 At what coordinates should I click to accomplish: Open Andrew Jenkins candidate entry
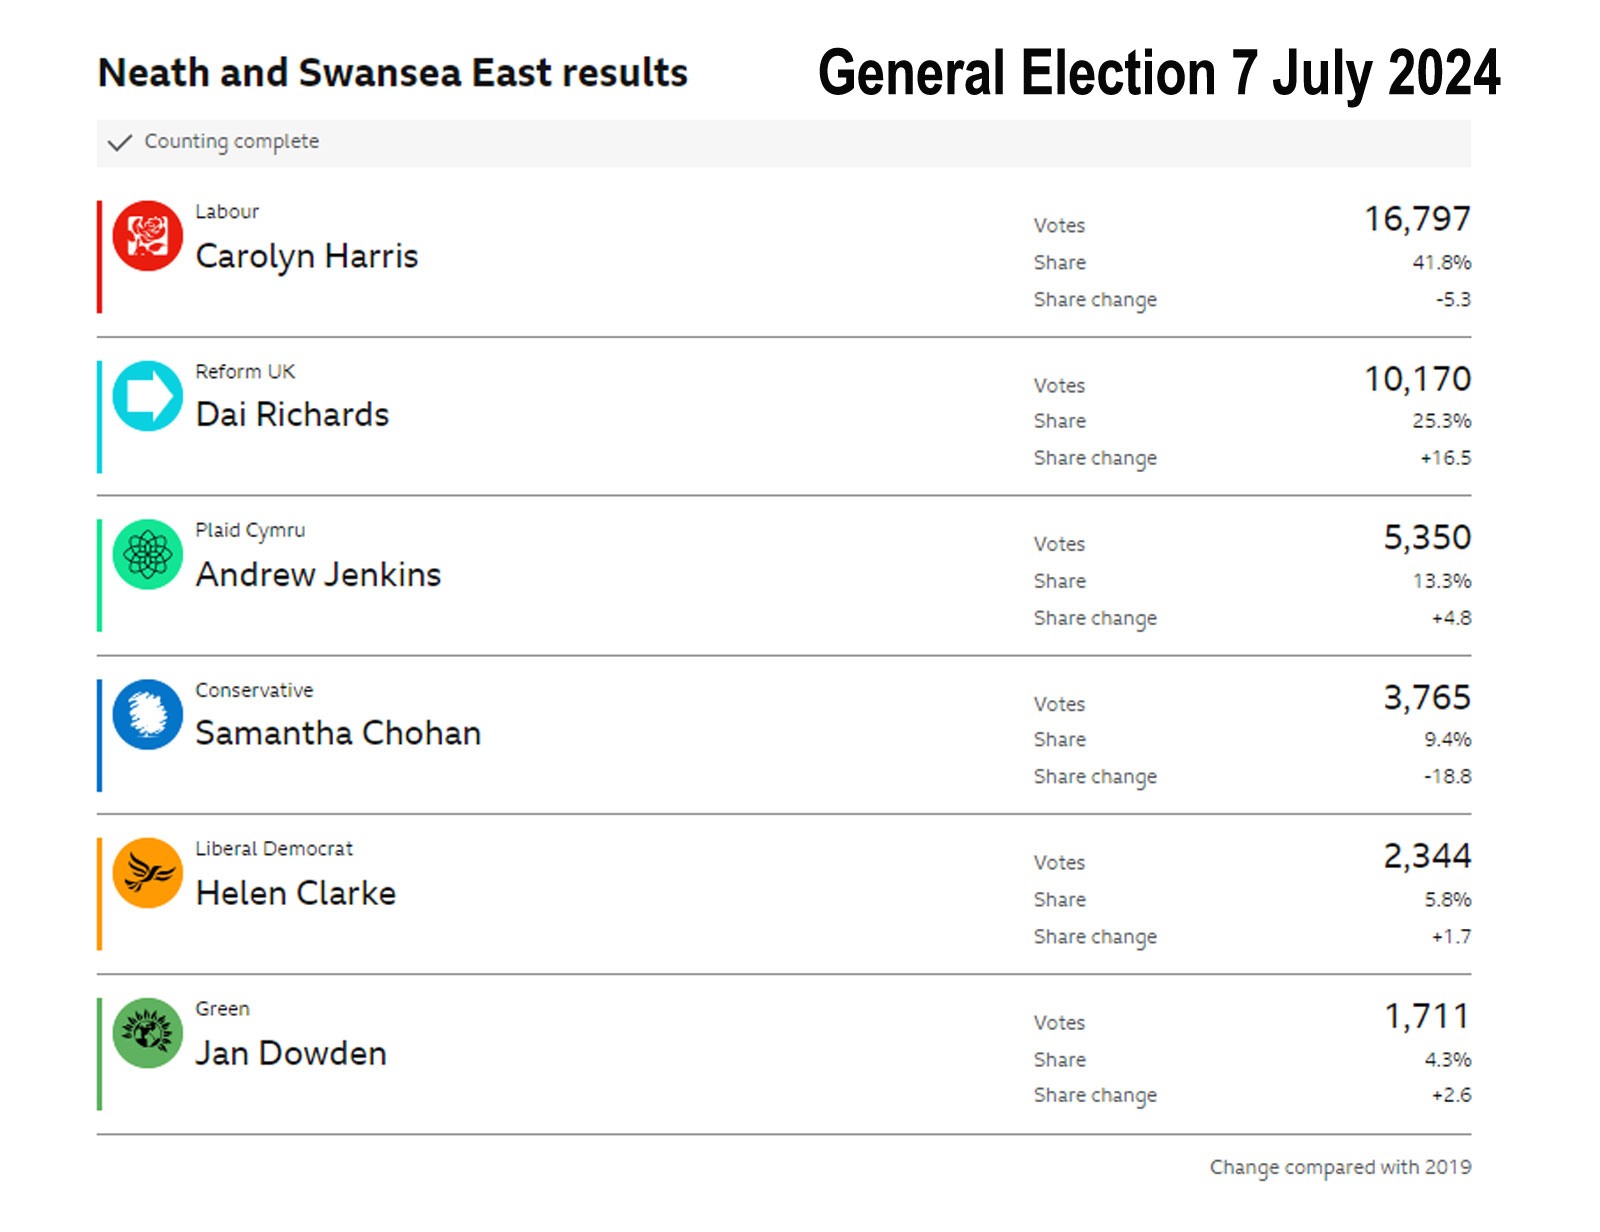319,575
